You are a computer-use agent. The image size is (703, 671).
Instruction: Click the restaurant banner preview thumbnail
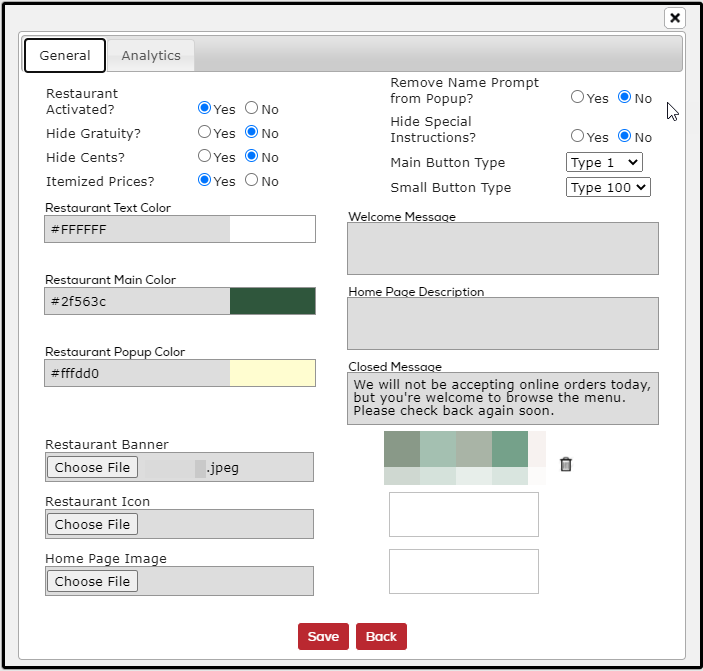pyautogui.click(x=465, y=458)
